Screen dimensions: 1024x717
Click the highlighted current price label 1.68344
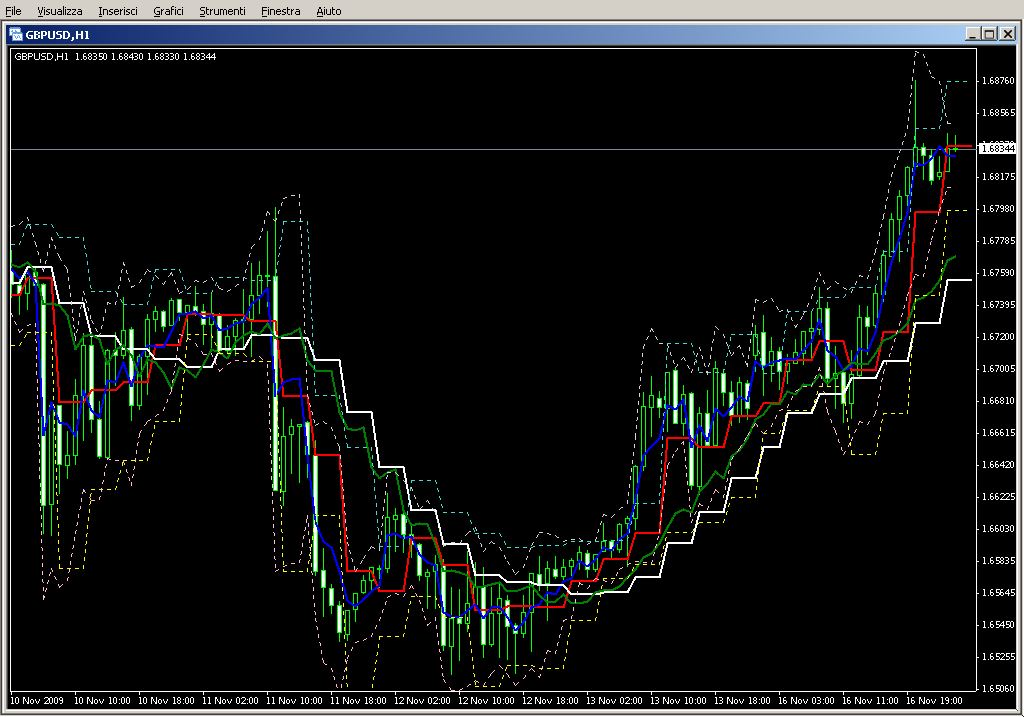pyautogui.click(x=999, y=149)
